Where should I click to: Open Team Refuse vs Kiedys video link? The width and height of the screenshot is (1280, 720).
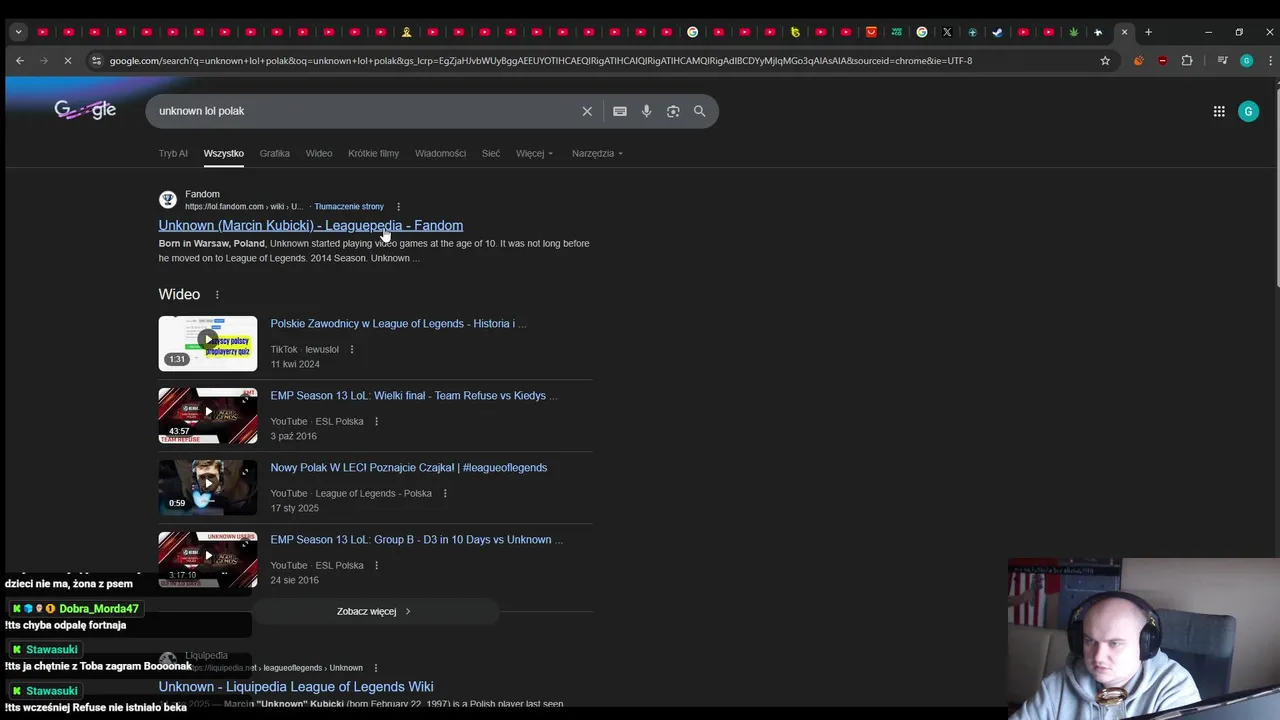414,396
